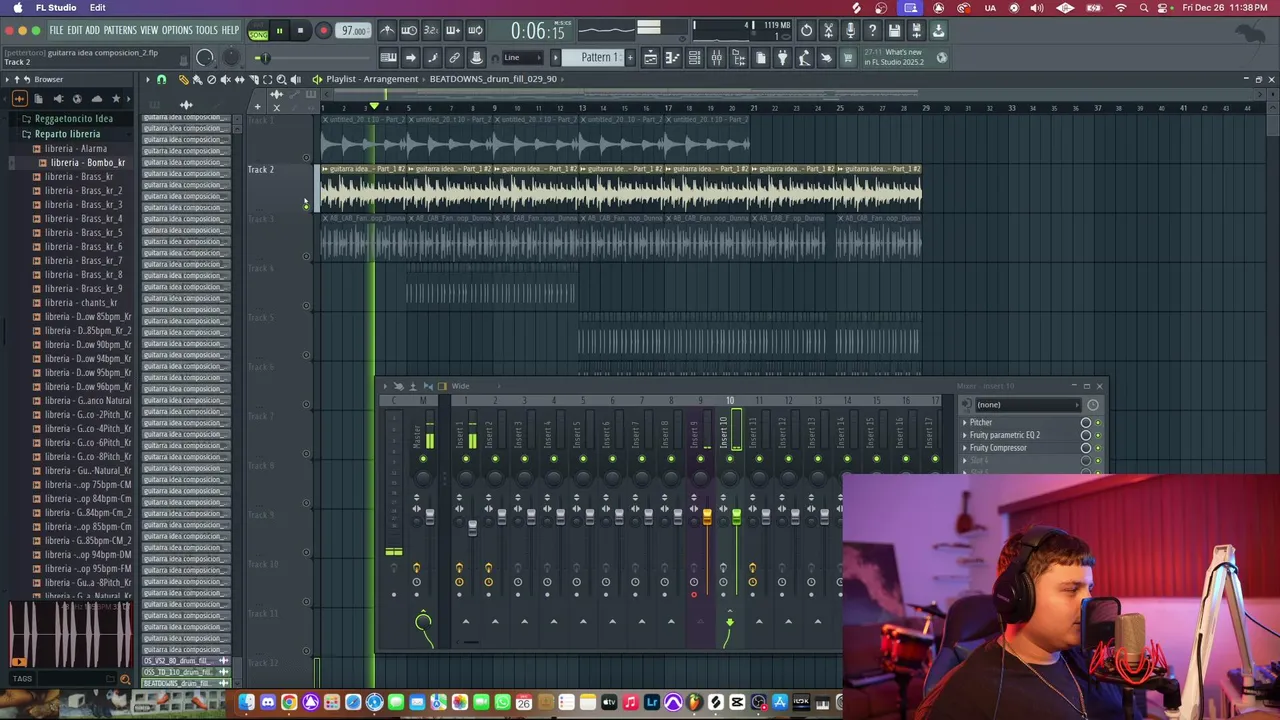
Task: Toggle Master track enable LED in mixer
Action: (423, 459)
